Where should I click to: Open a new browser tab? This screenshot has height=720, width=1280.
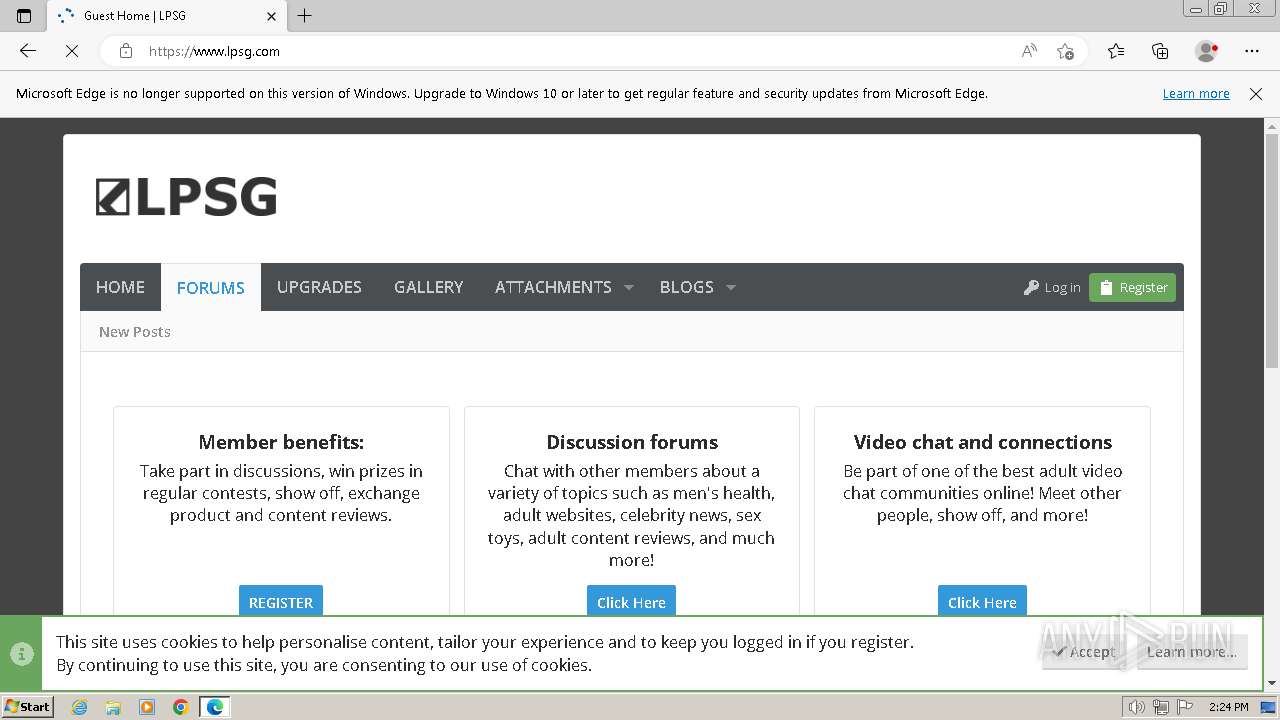(305, 16)
